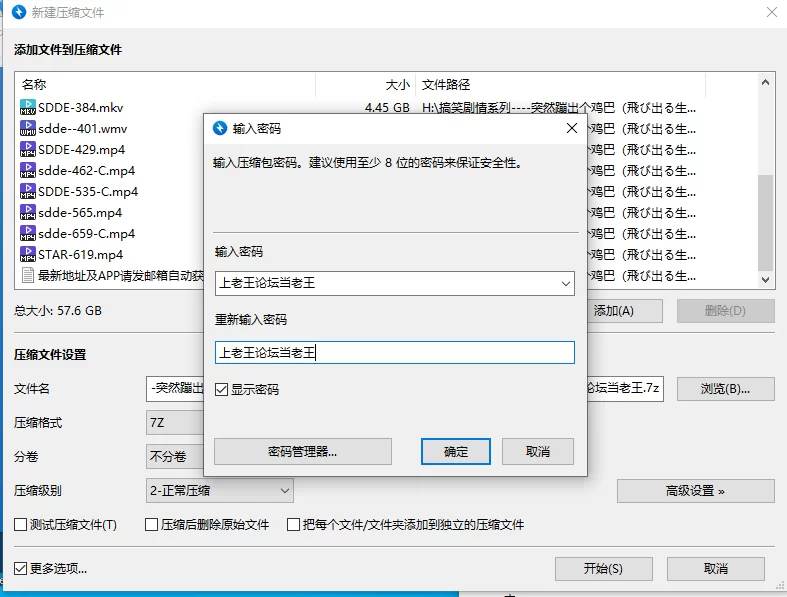Click the sdde--401.wmv file icon
This screenshot has height=597, width=787.
tap(28, 129)
